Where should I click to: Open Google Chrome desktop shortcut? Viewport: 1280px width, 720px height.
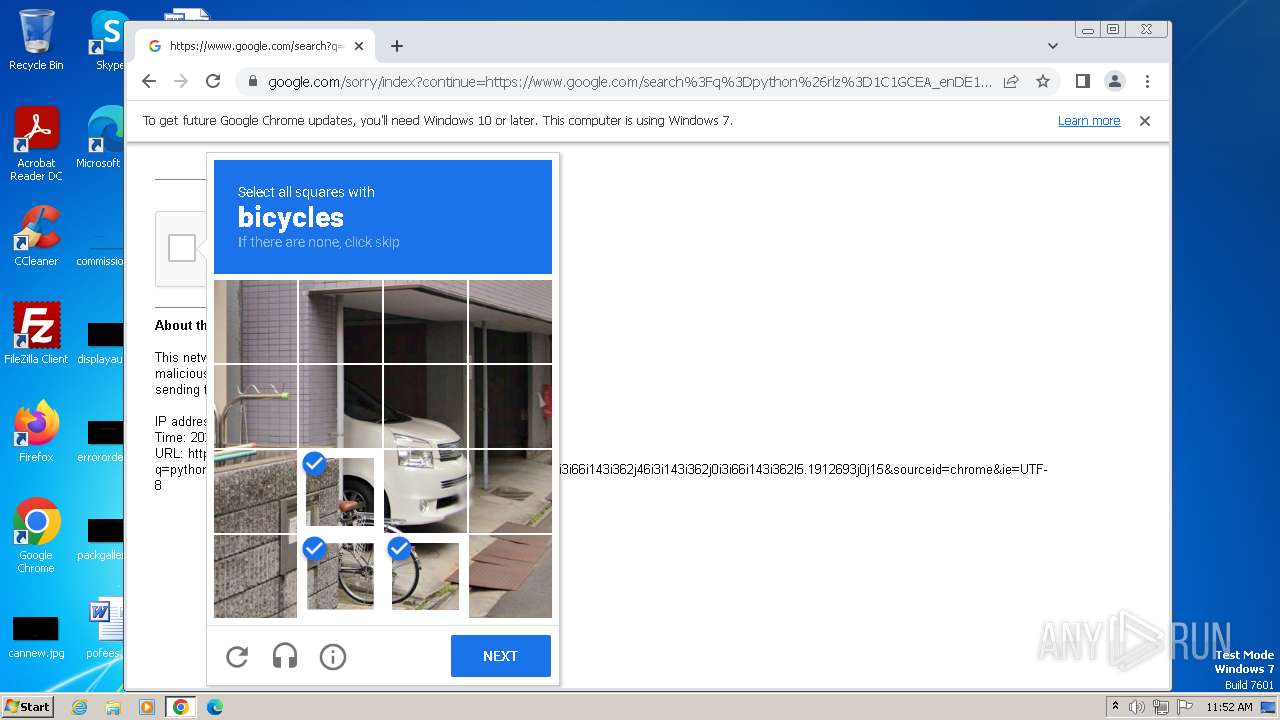pos(36,535)
